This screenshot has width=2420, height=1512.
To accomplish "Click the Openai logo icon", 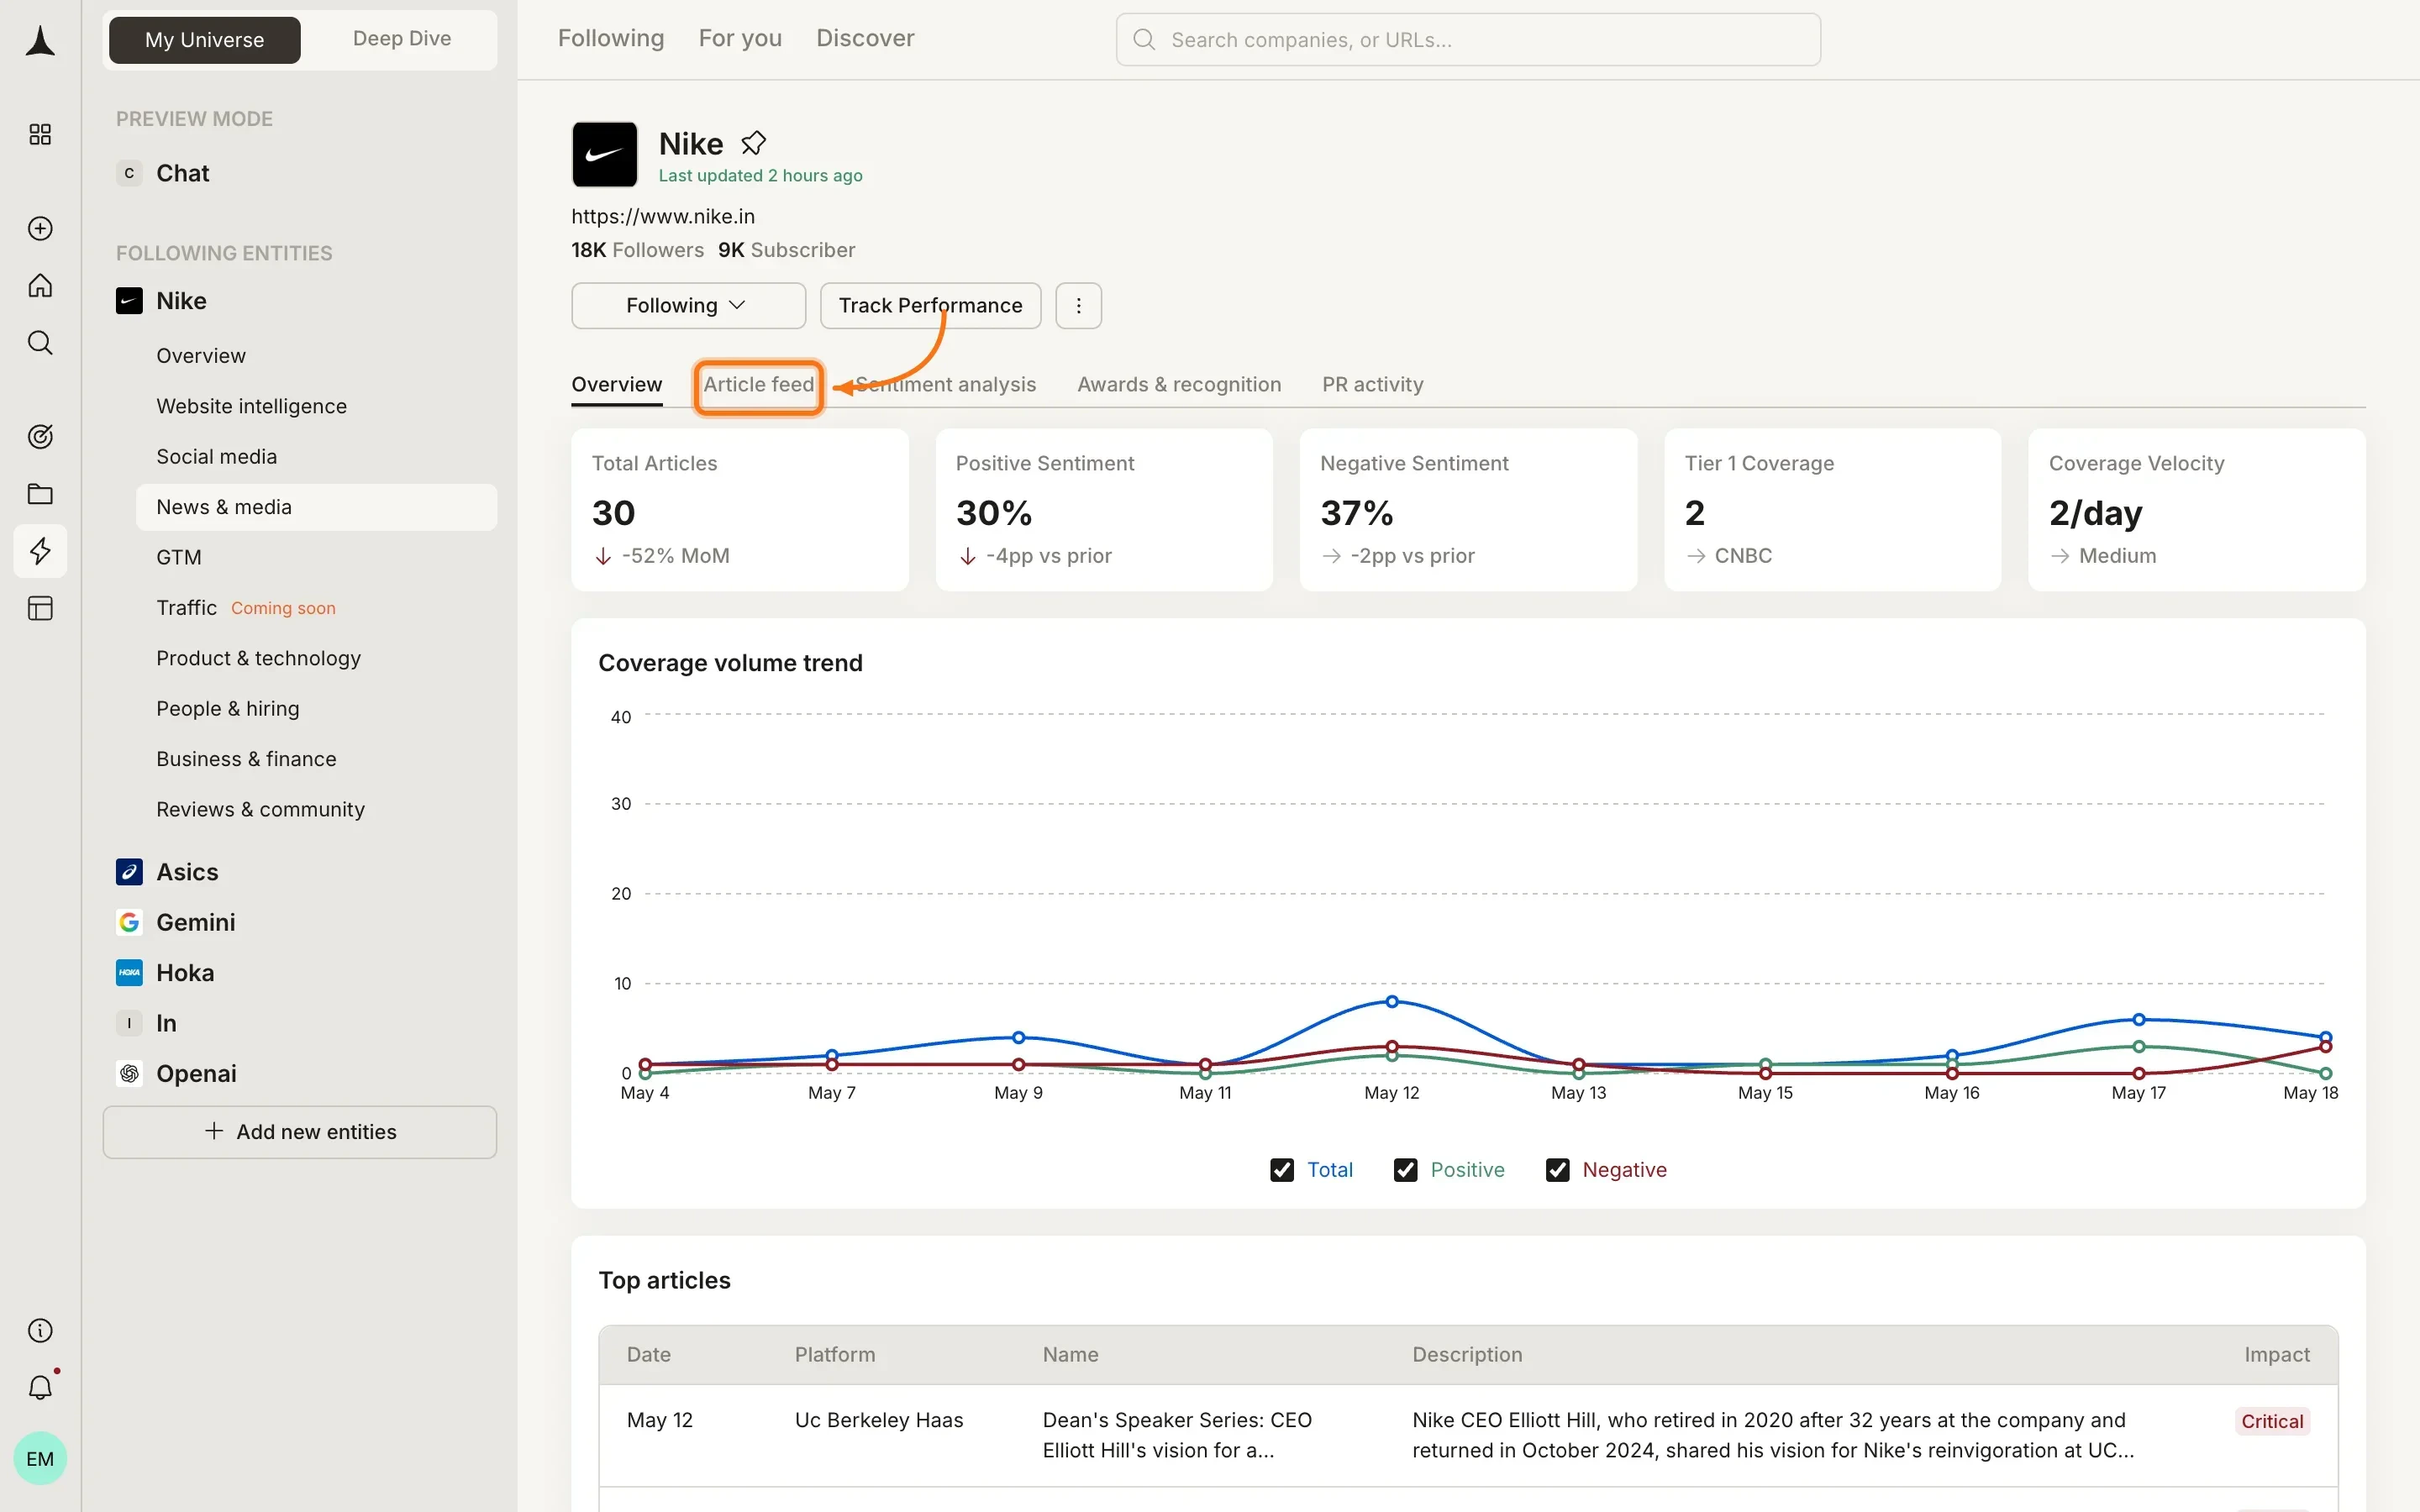I will pos(129,1074).
